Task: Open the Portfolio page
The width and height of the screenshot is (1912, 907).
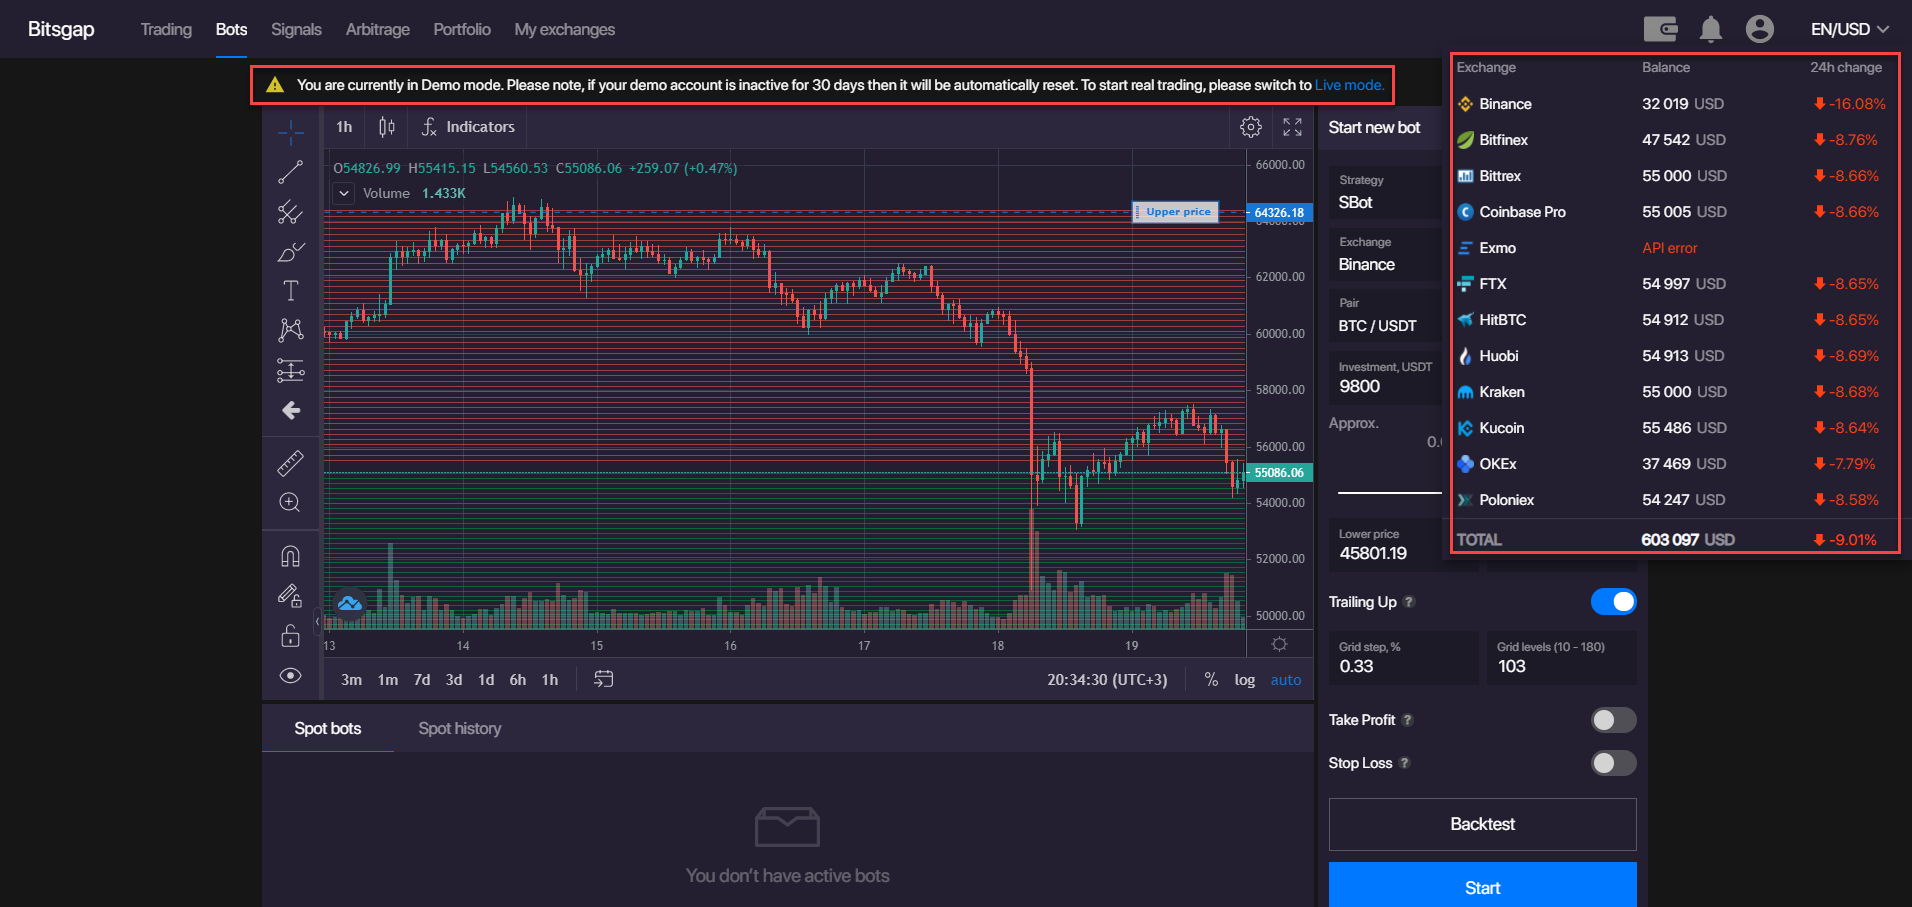Action: click(x=462, y=29)
